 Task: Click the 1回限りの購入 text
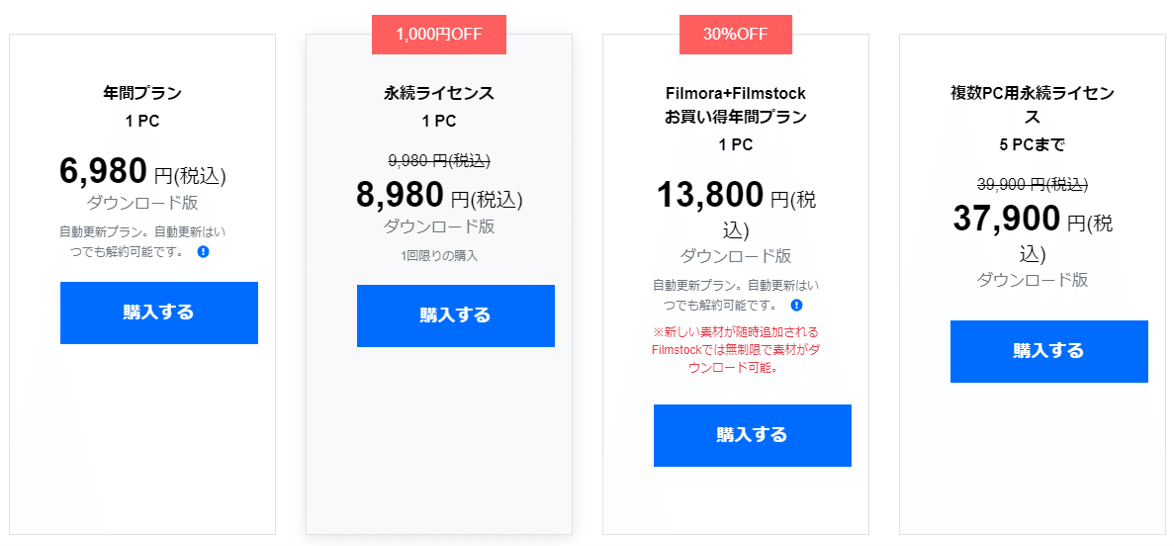click(x=439, y=256)
